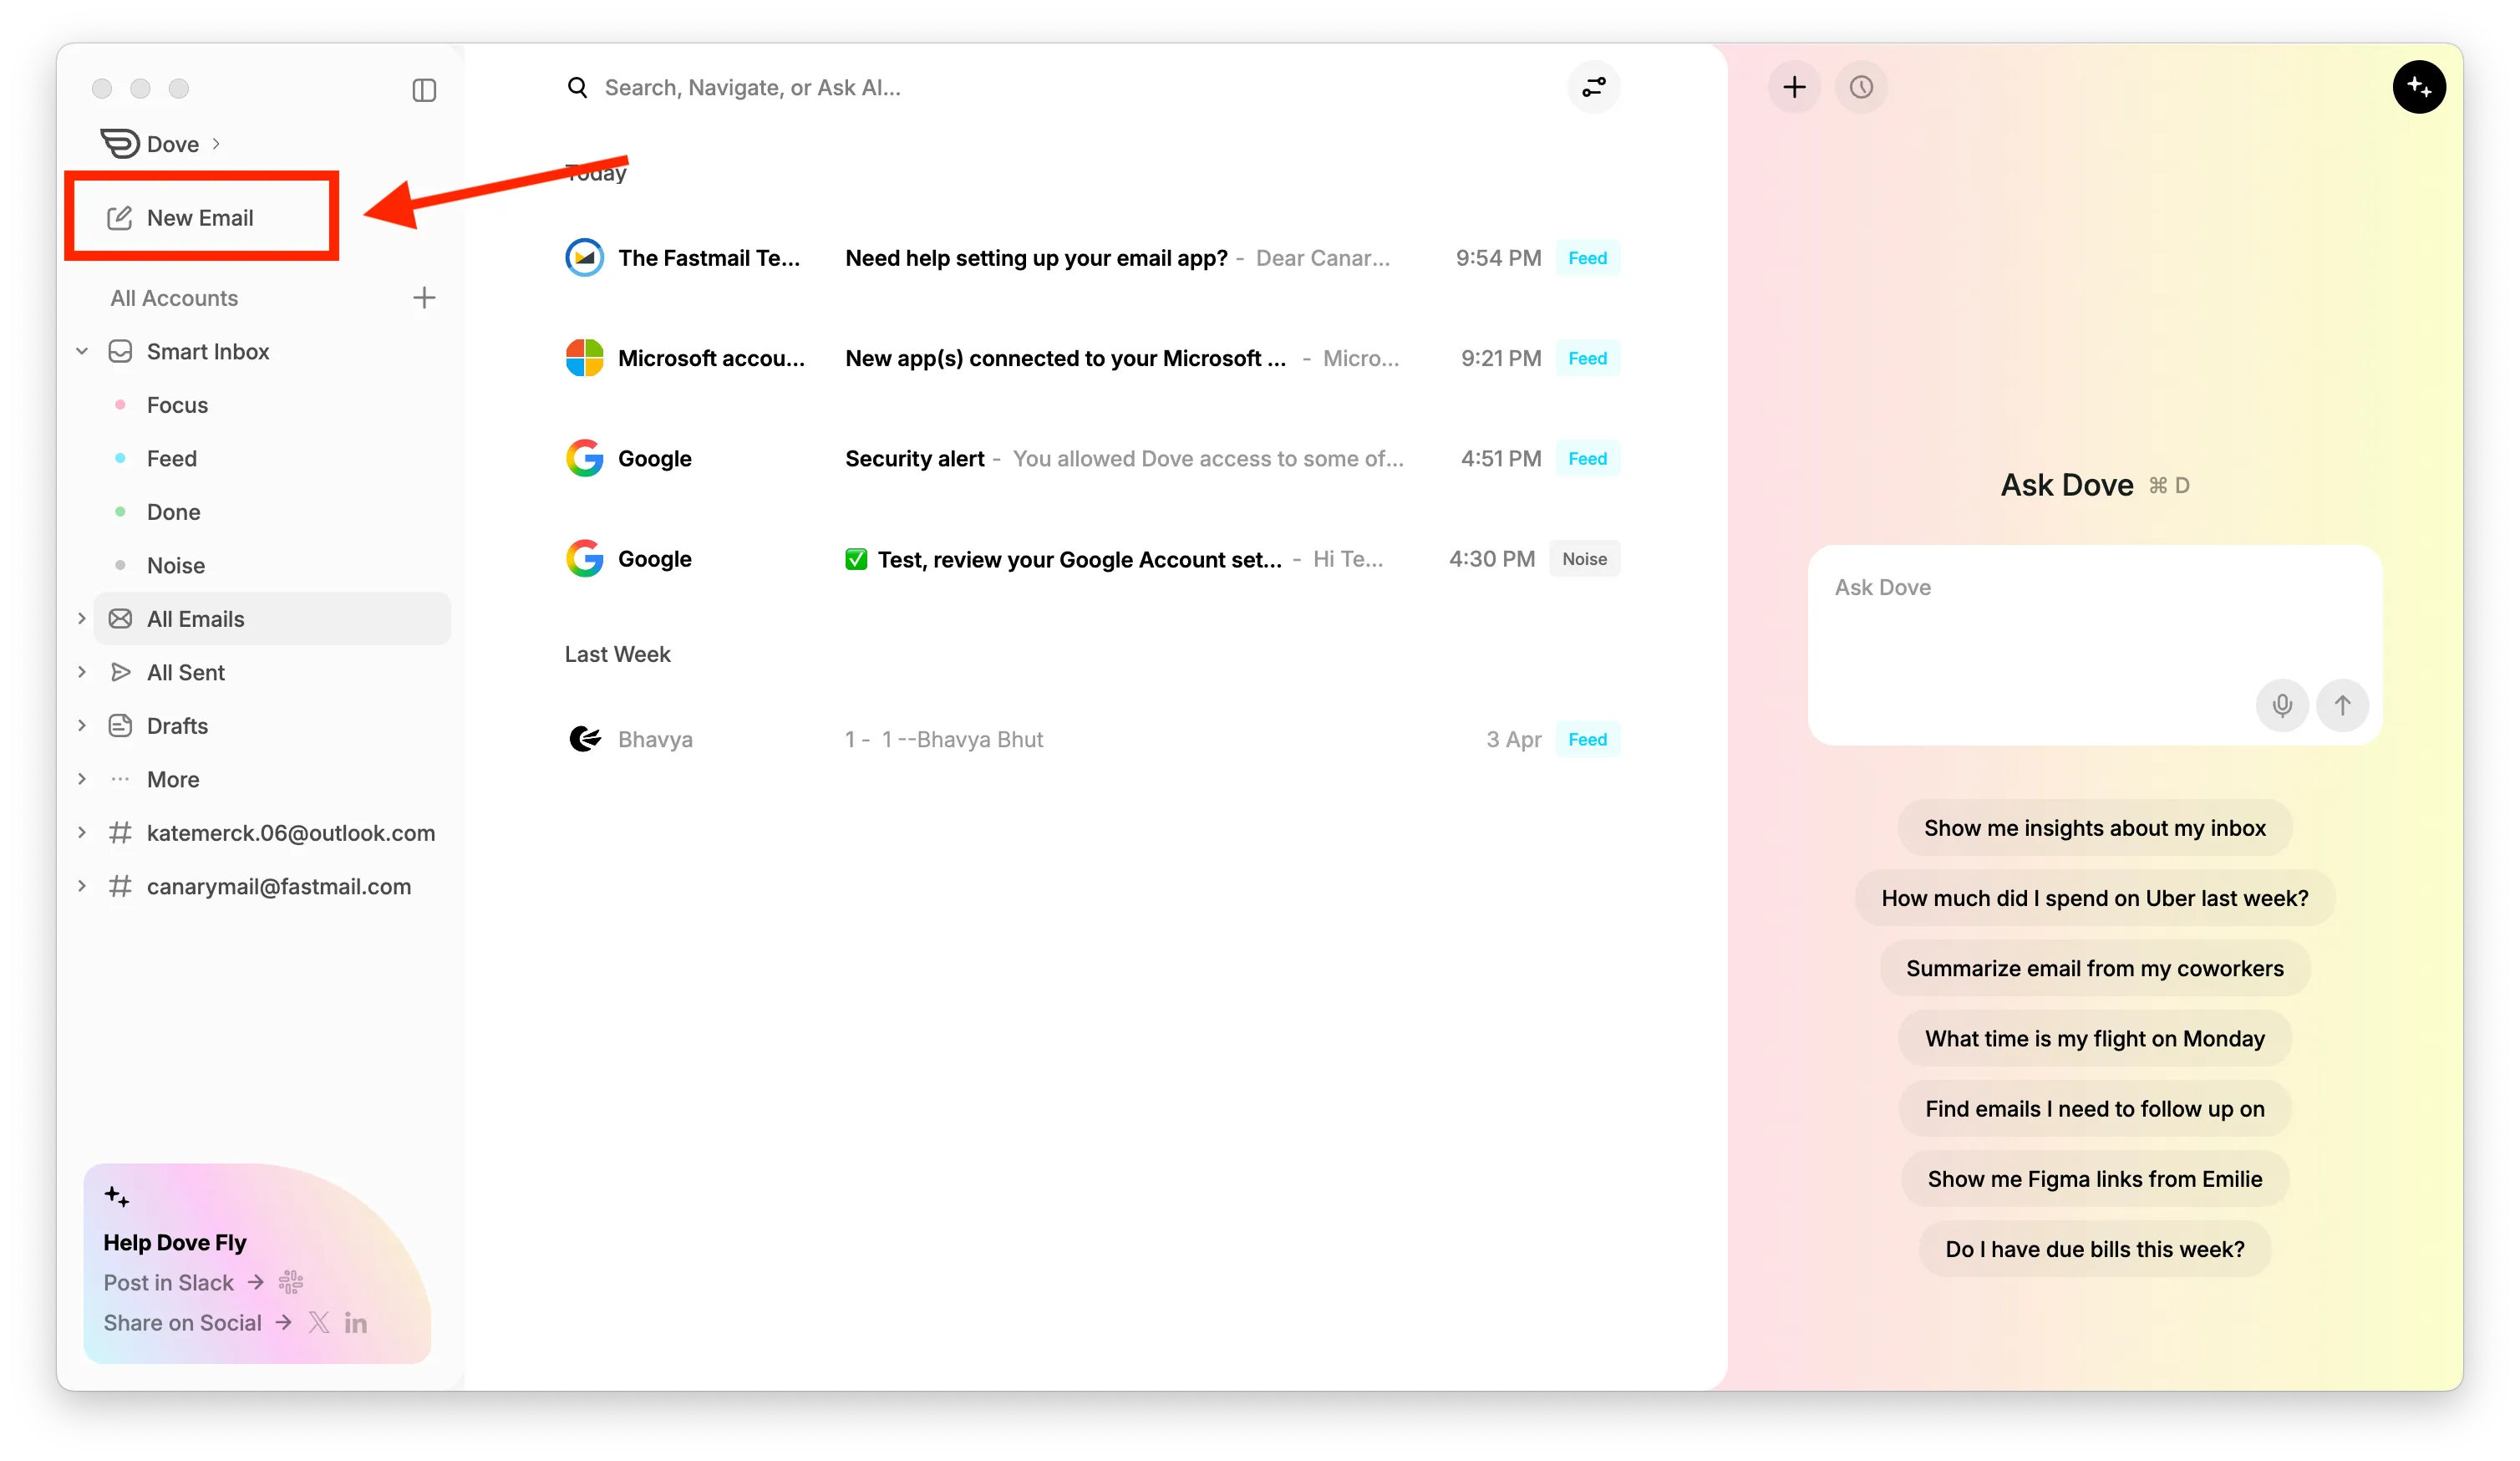Open the filter settings icon beside search
Viewport: 2520px width, 1461px height.
coord(1593,88)
